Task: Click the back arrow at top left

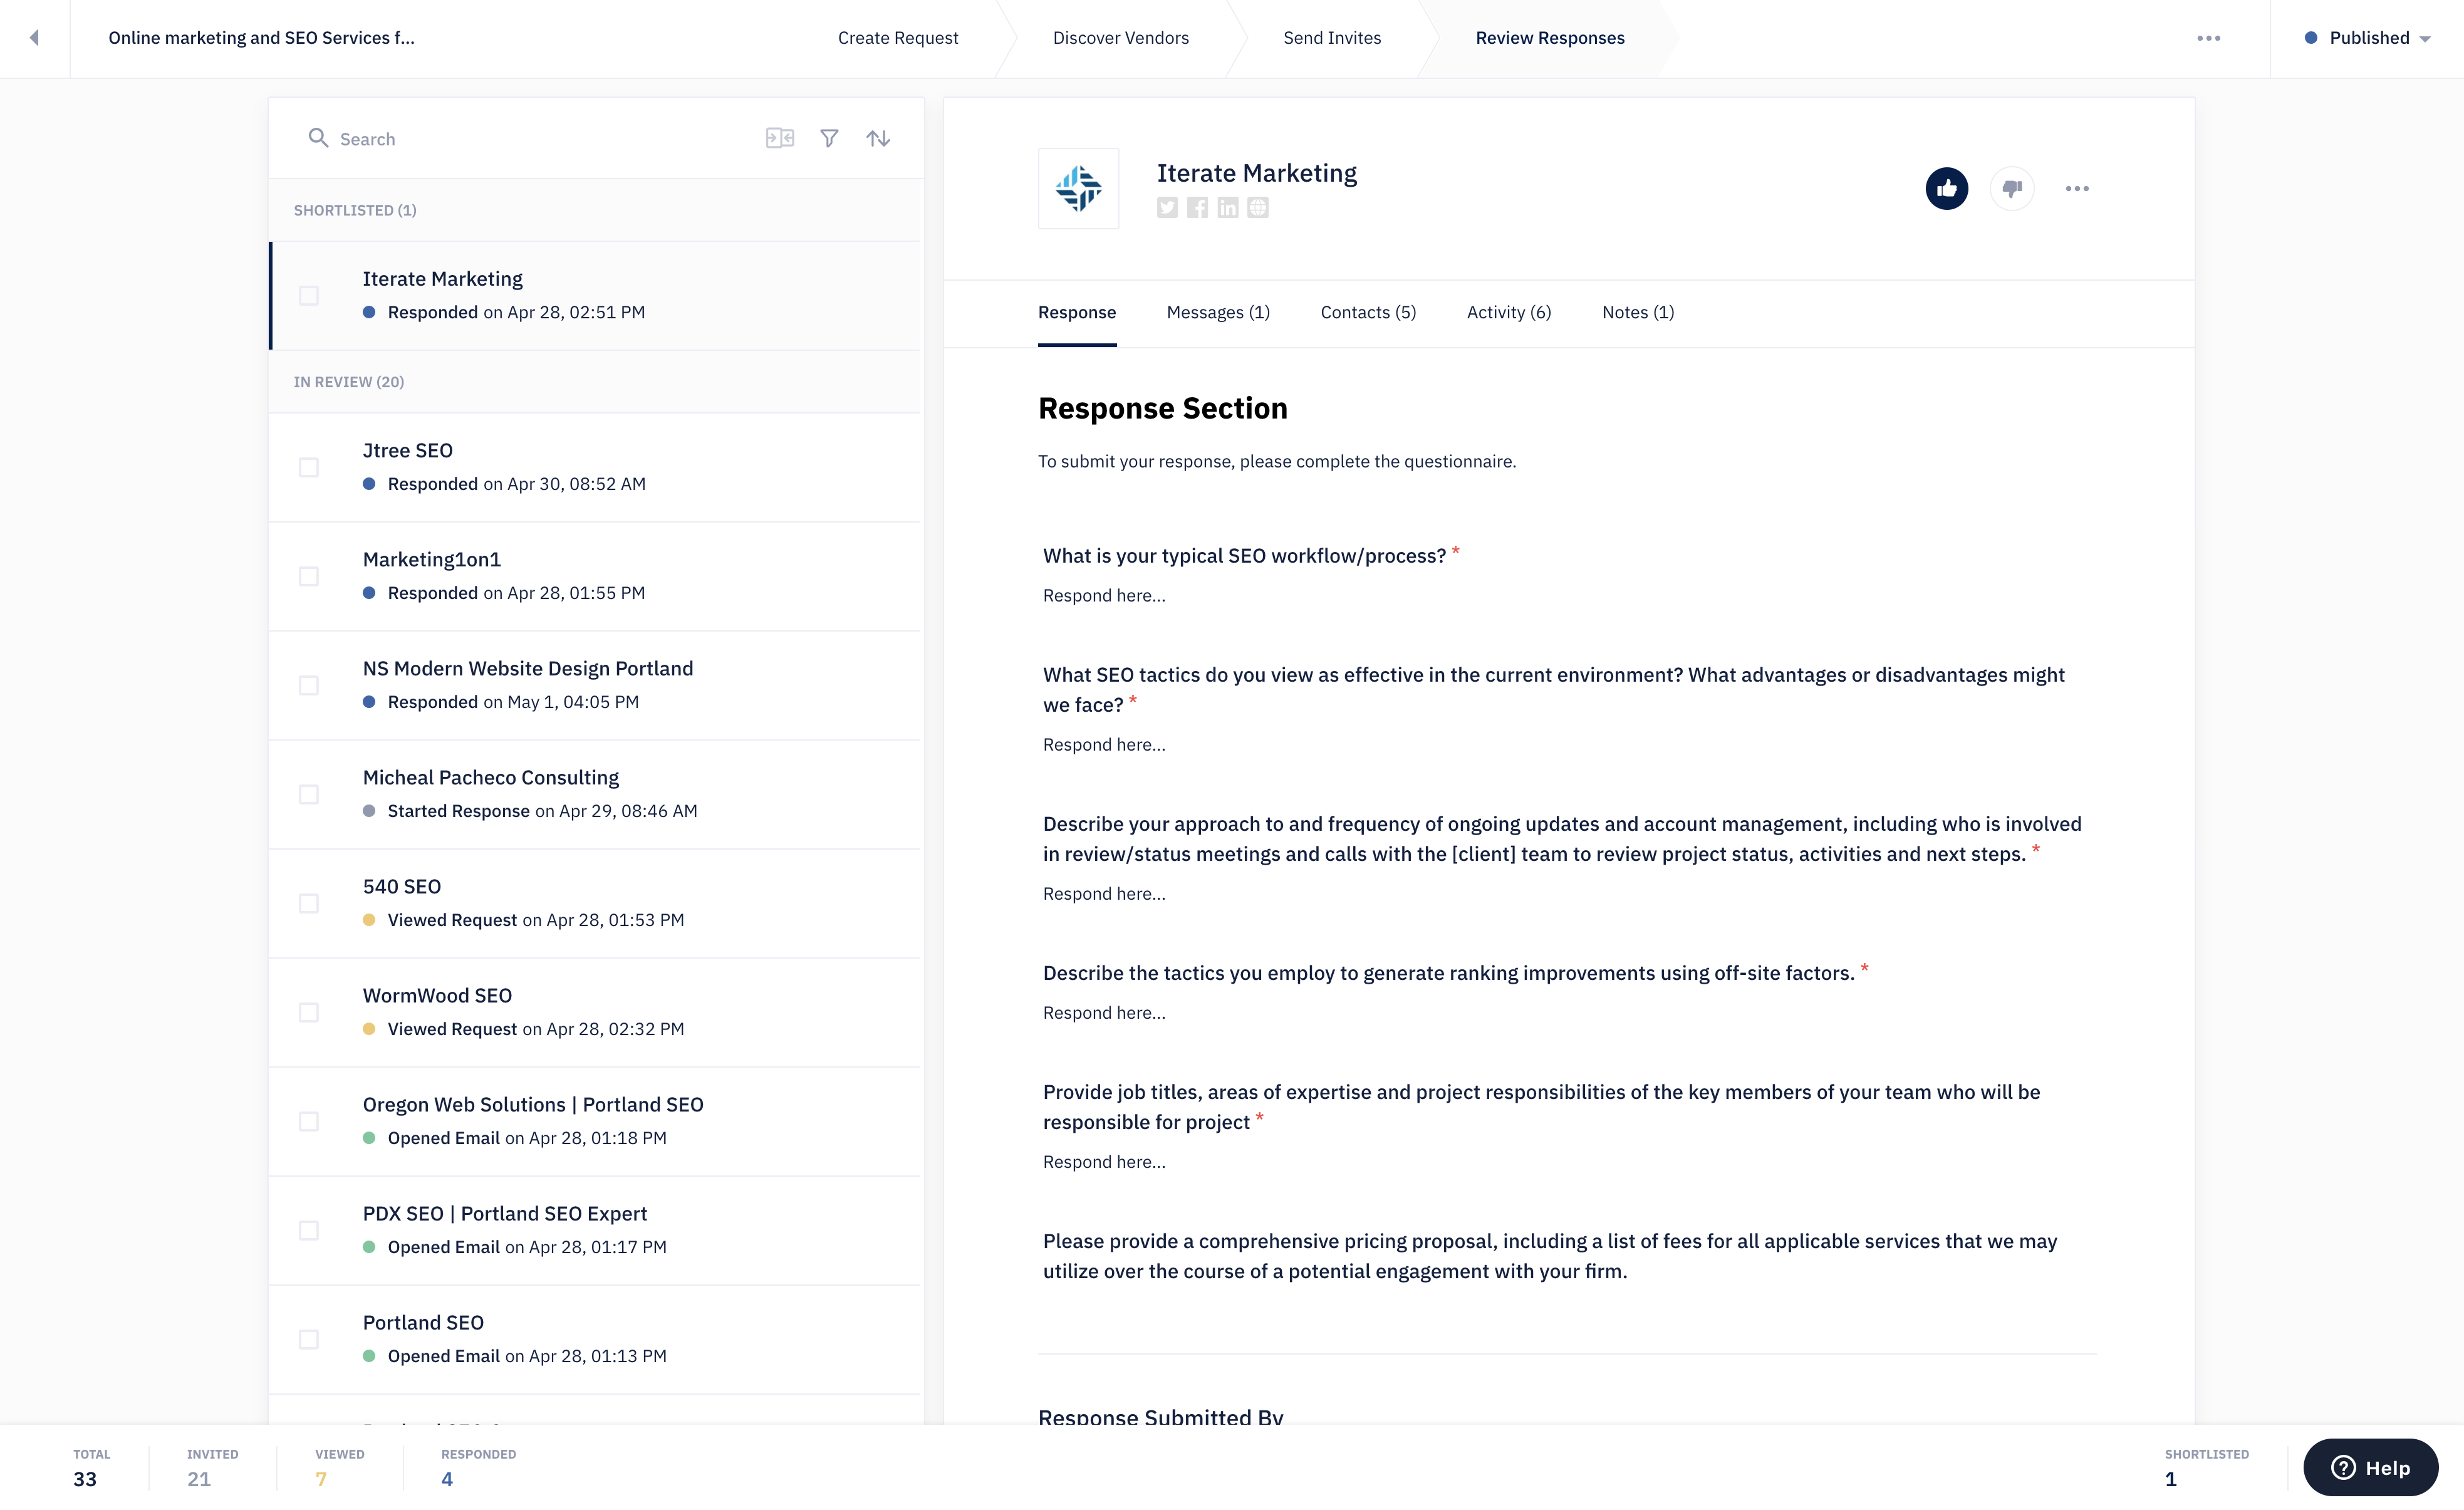Action: 34,38
